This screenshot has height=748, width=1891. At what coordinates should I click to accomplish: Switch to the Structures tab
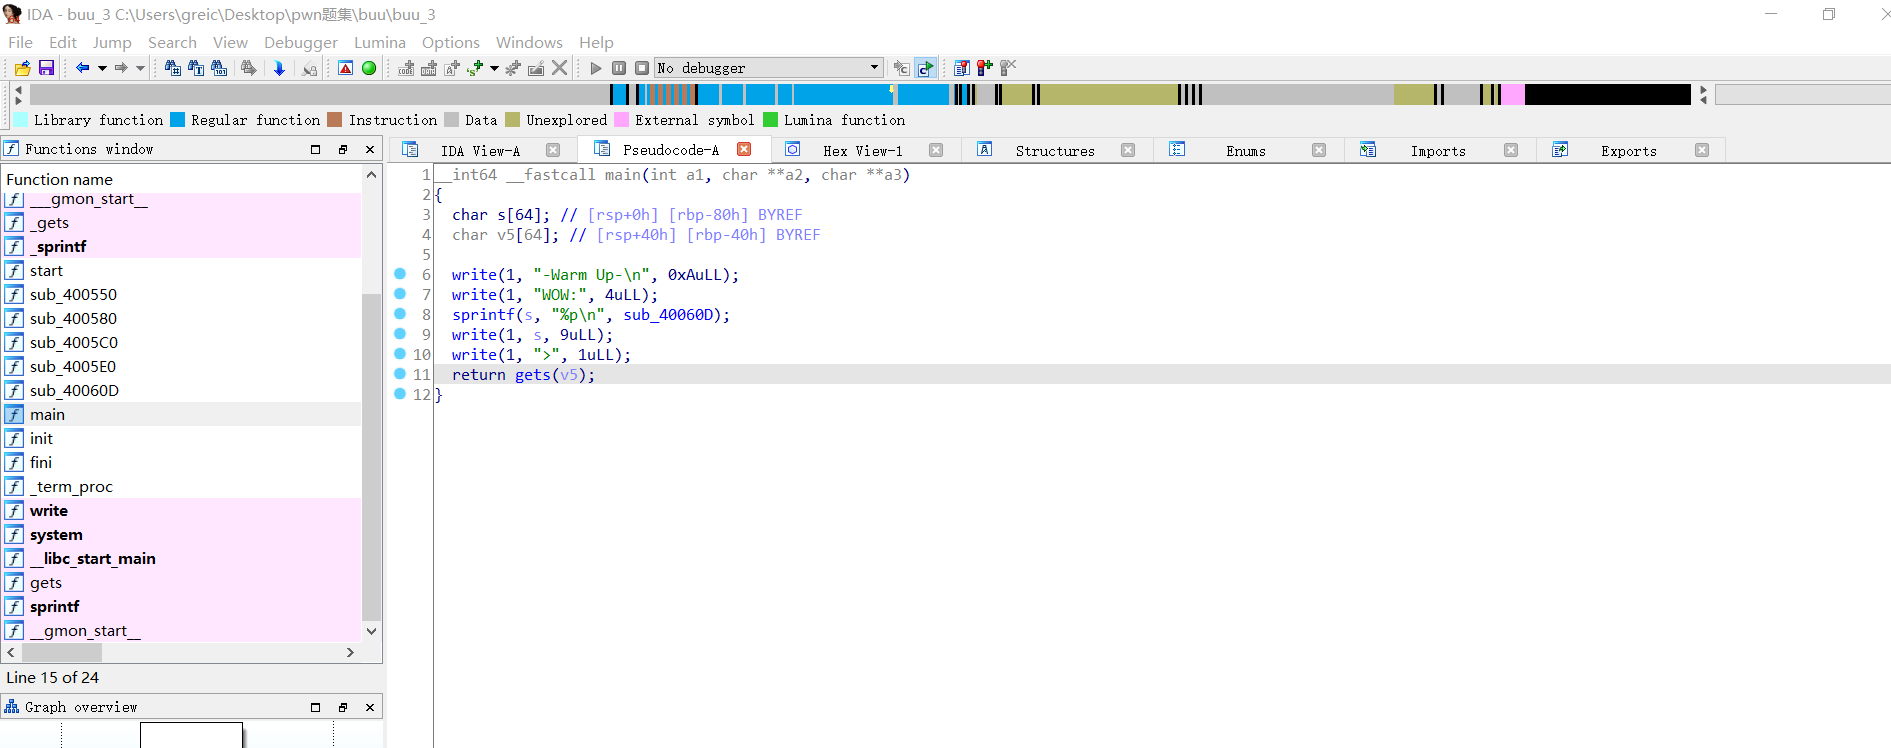click(1055, 150)
